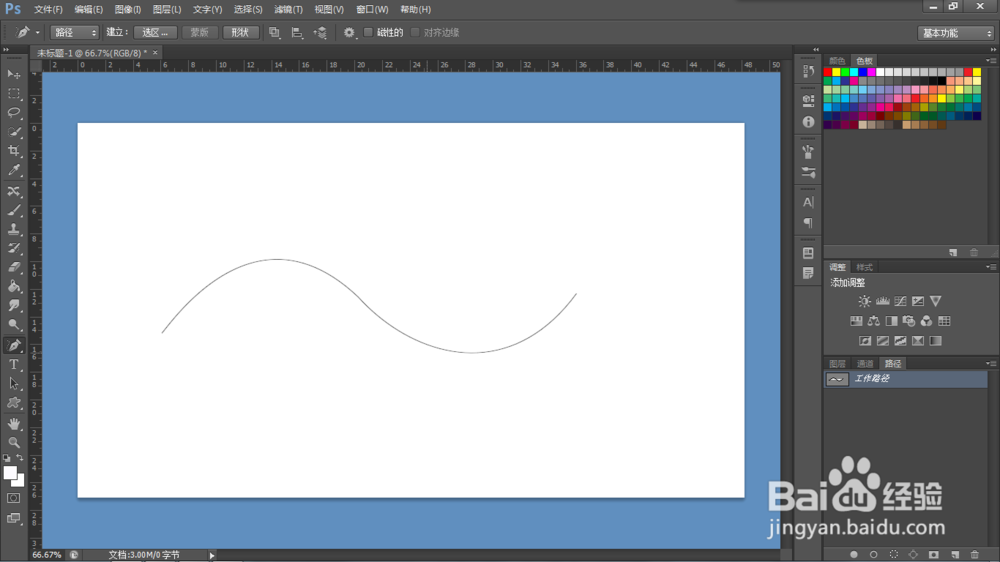Click the foreground color box
The image size is (1000, 562).
(10, 473)
